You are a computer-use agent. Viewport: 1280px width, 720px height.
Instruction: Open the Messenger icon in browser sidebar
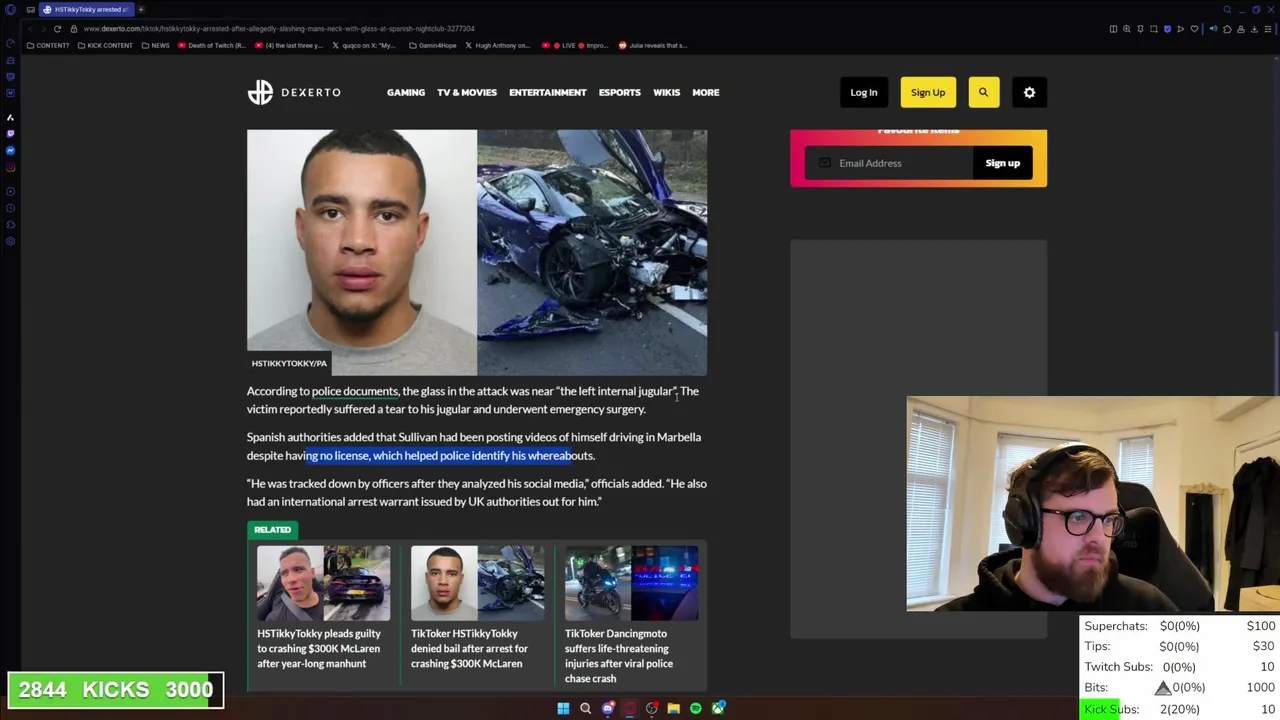click(10, 150)
